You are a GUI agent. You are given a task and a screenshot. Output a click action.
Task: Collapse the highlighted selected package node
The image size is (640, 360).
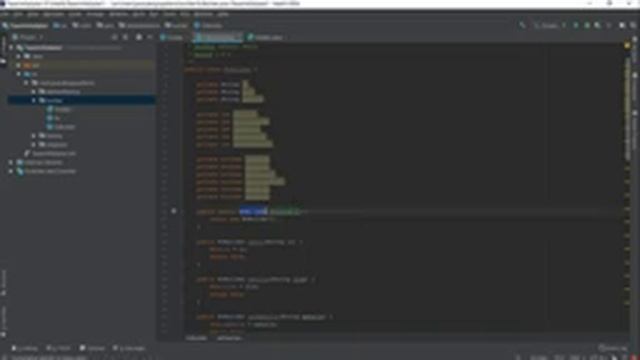(34, 100)
